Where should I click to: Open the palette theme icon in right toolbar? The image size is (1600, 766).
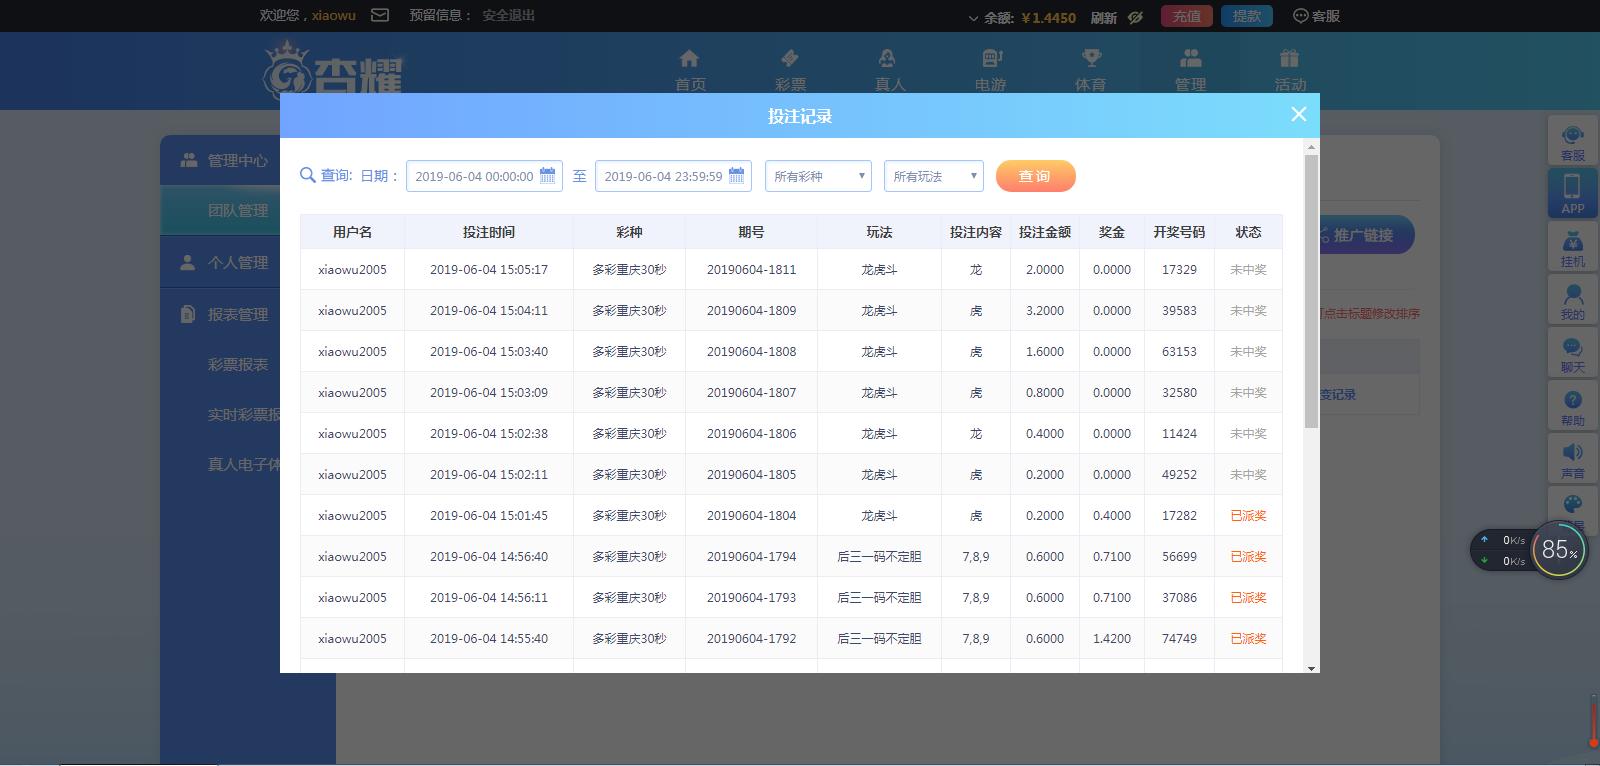(x=1573, y=504)
